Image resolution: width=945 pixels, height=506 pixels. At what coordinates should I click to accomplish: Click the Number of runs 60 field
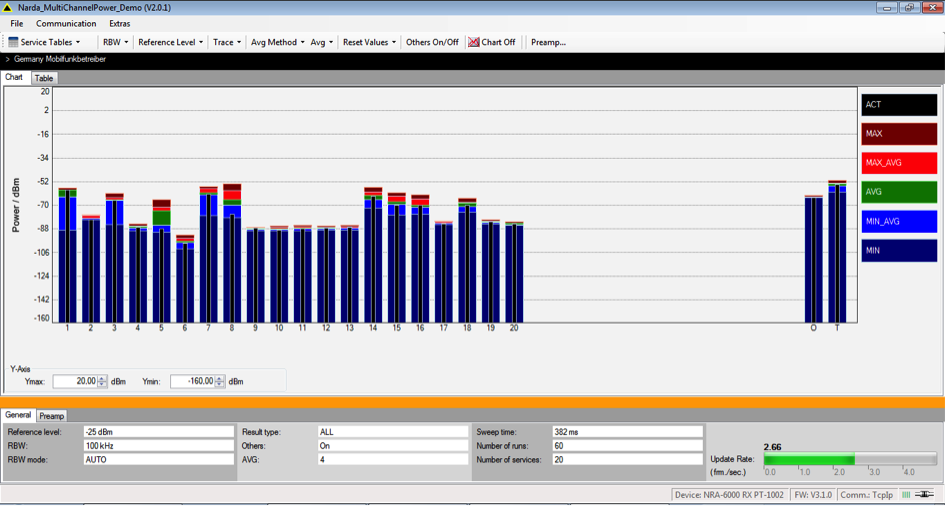click(627, 446)
